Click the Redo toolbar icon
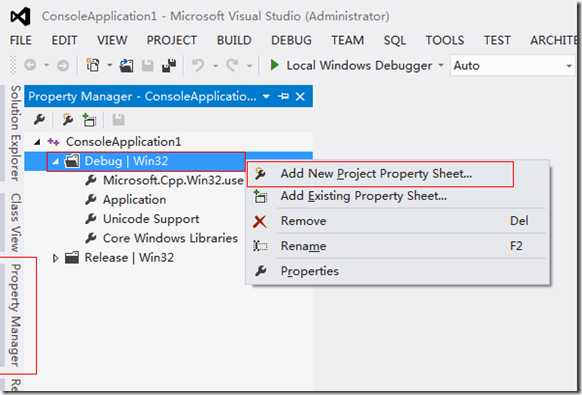 (x=233, y=66)
